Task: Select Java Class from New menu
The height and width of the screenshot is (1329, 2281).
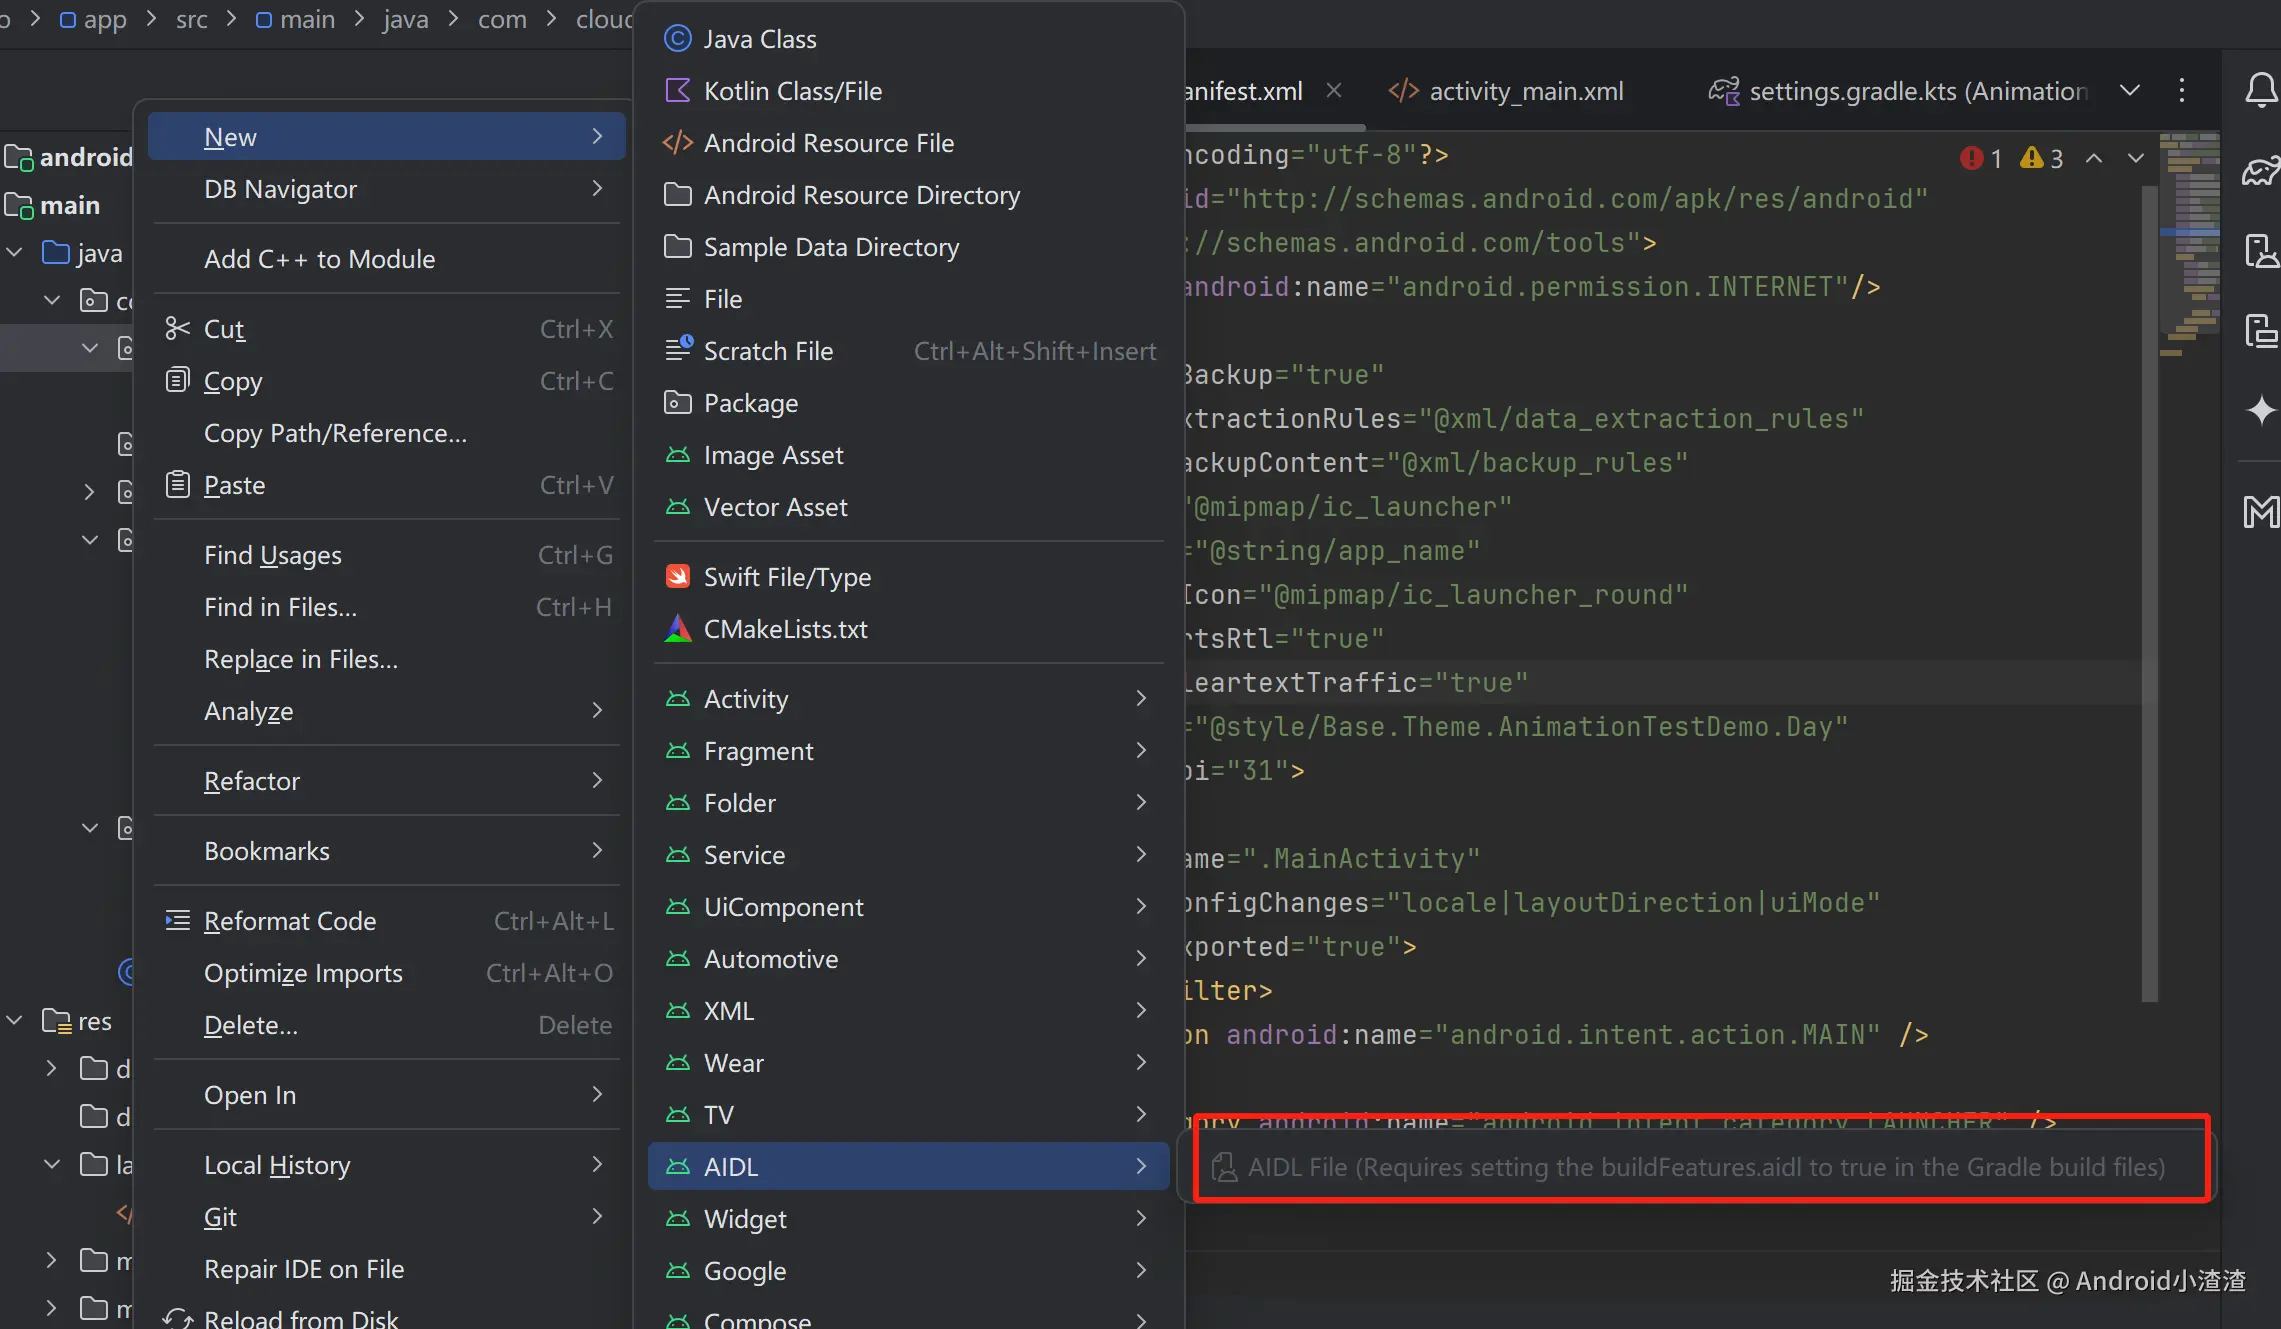Action: pyautogui.click(x=759, y=39)
